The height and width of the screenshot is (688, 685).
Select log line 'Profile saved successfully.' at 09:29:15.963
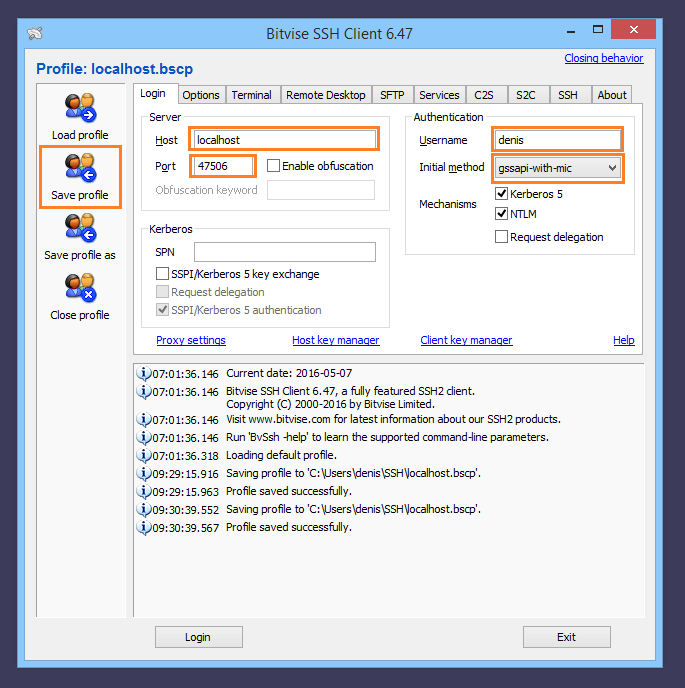(289, 491)
